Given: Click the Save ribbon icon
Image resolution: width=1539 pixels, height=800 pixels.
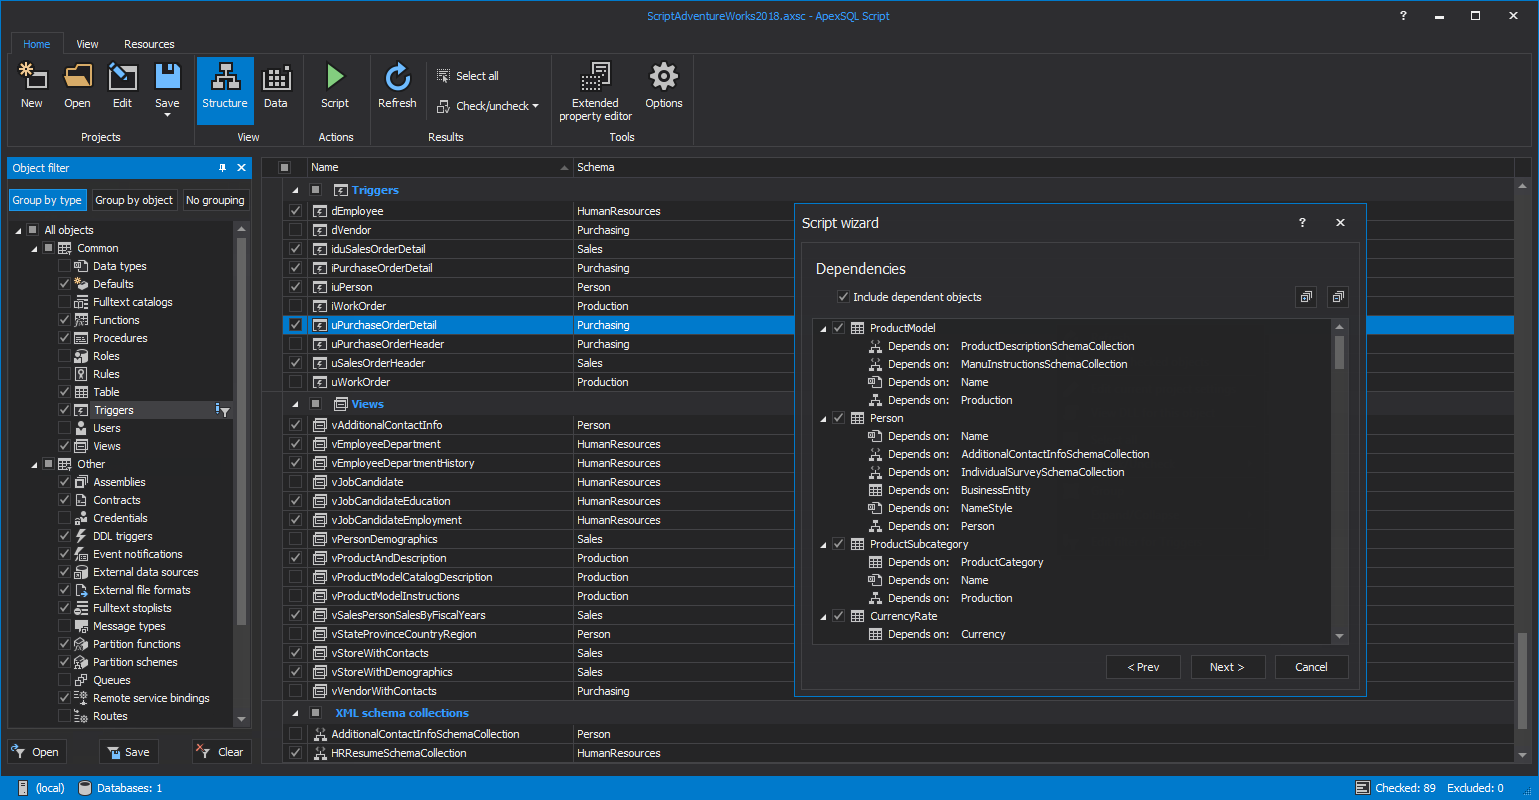Looking at the screenshot, I should (167, 76).
